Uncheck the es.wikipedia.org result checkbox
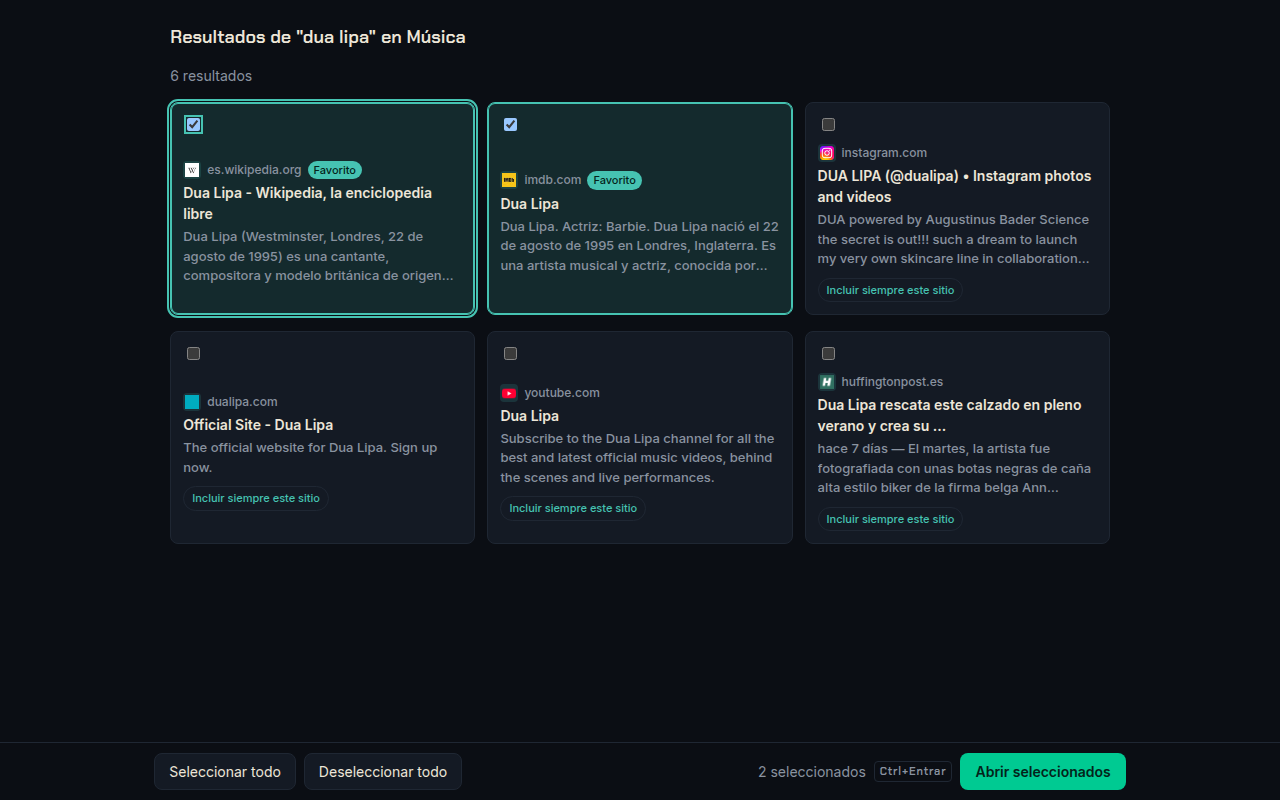 (x=194, y=124)
